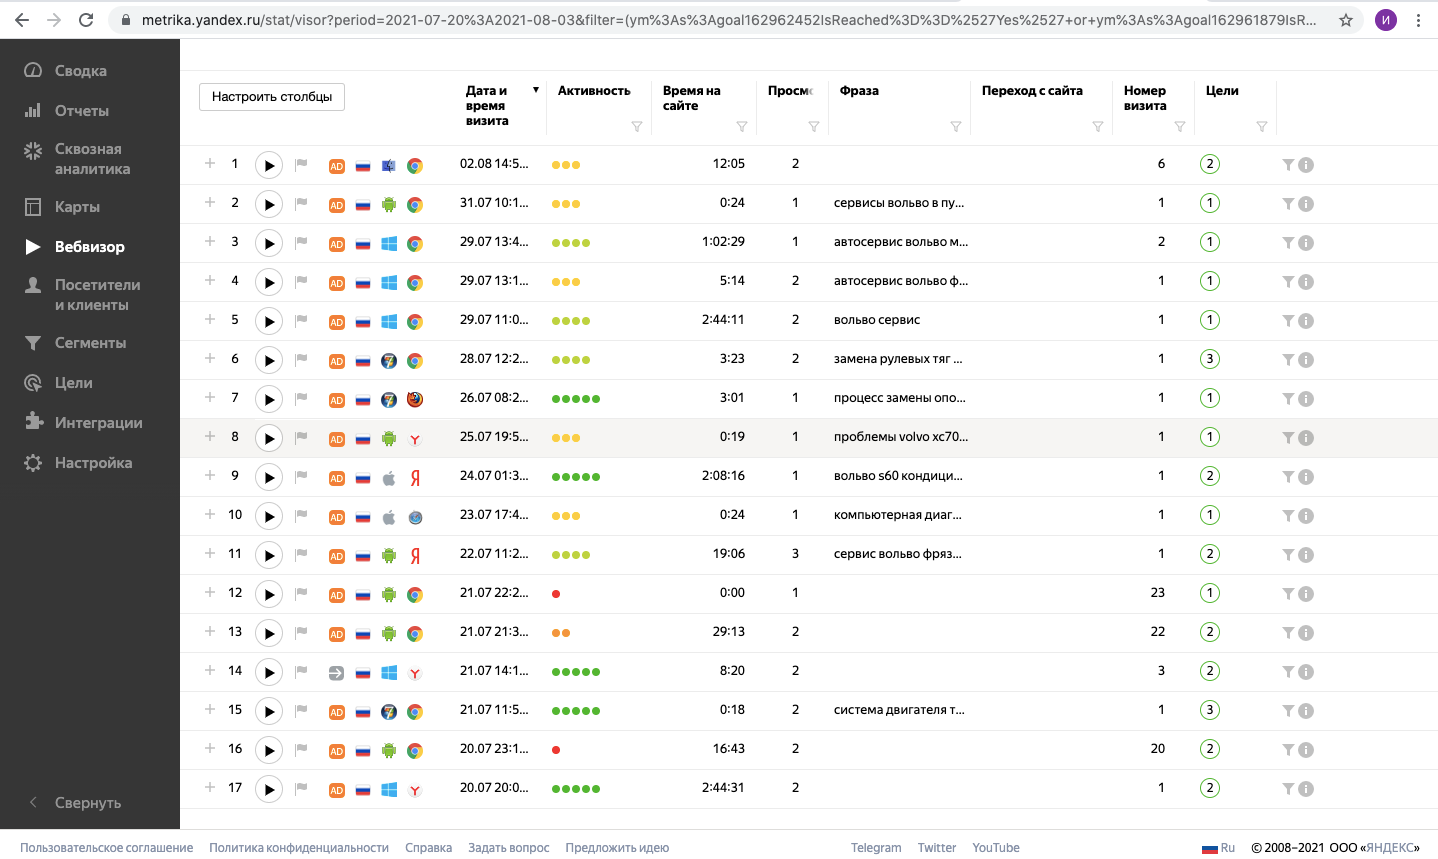The width and height of the screenshot is (1438, 859).
Task: Play the session recording in row 1
Action: pos(269,165)
